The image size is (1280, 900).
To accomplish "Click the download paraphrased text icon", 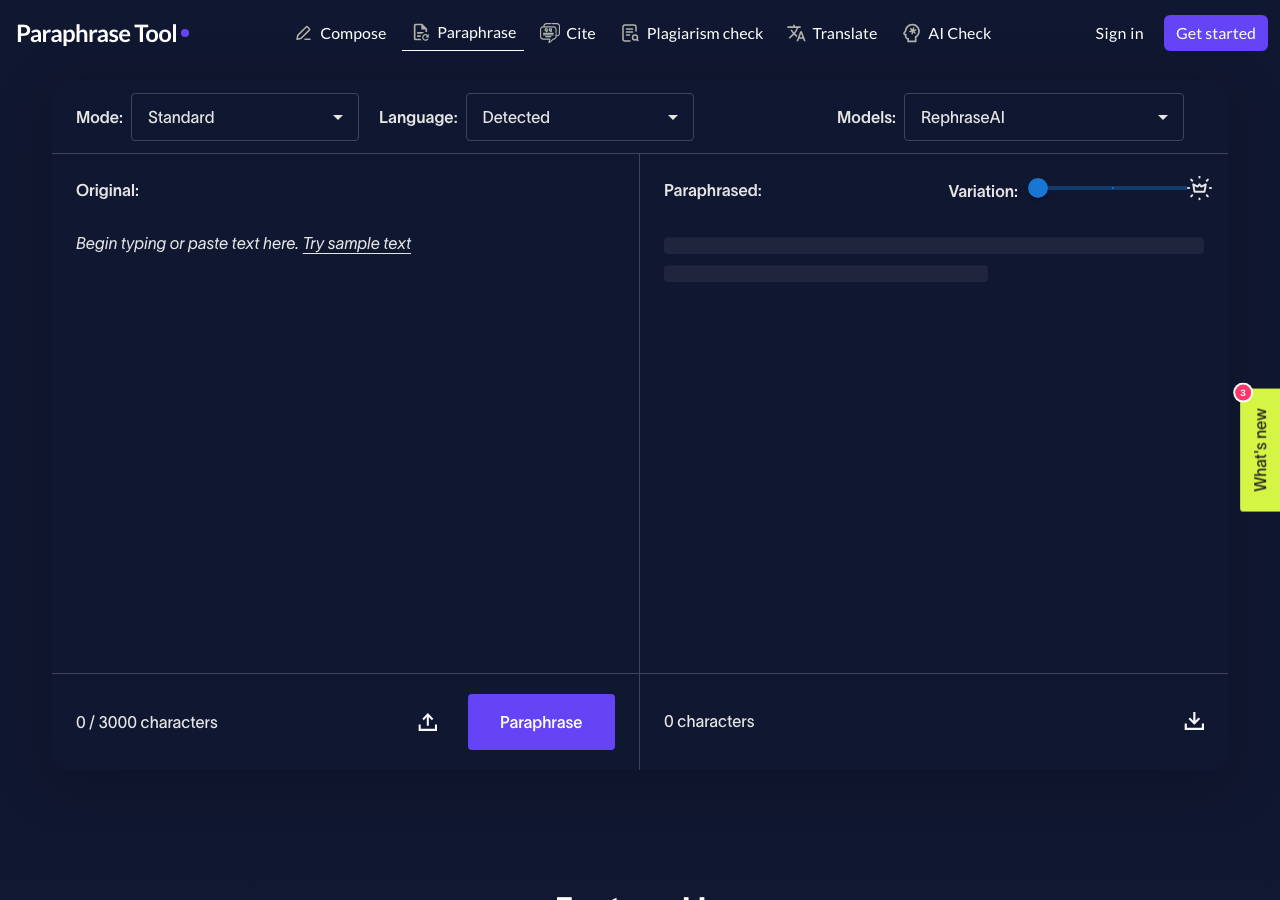I will coord(1194,721).
